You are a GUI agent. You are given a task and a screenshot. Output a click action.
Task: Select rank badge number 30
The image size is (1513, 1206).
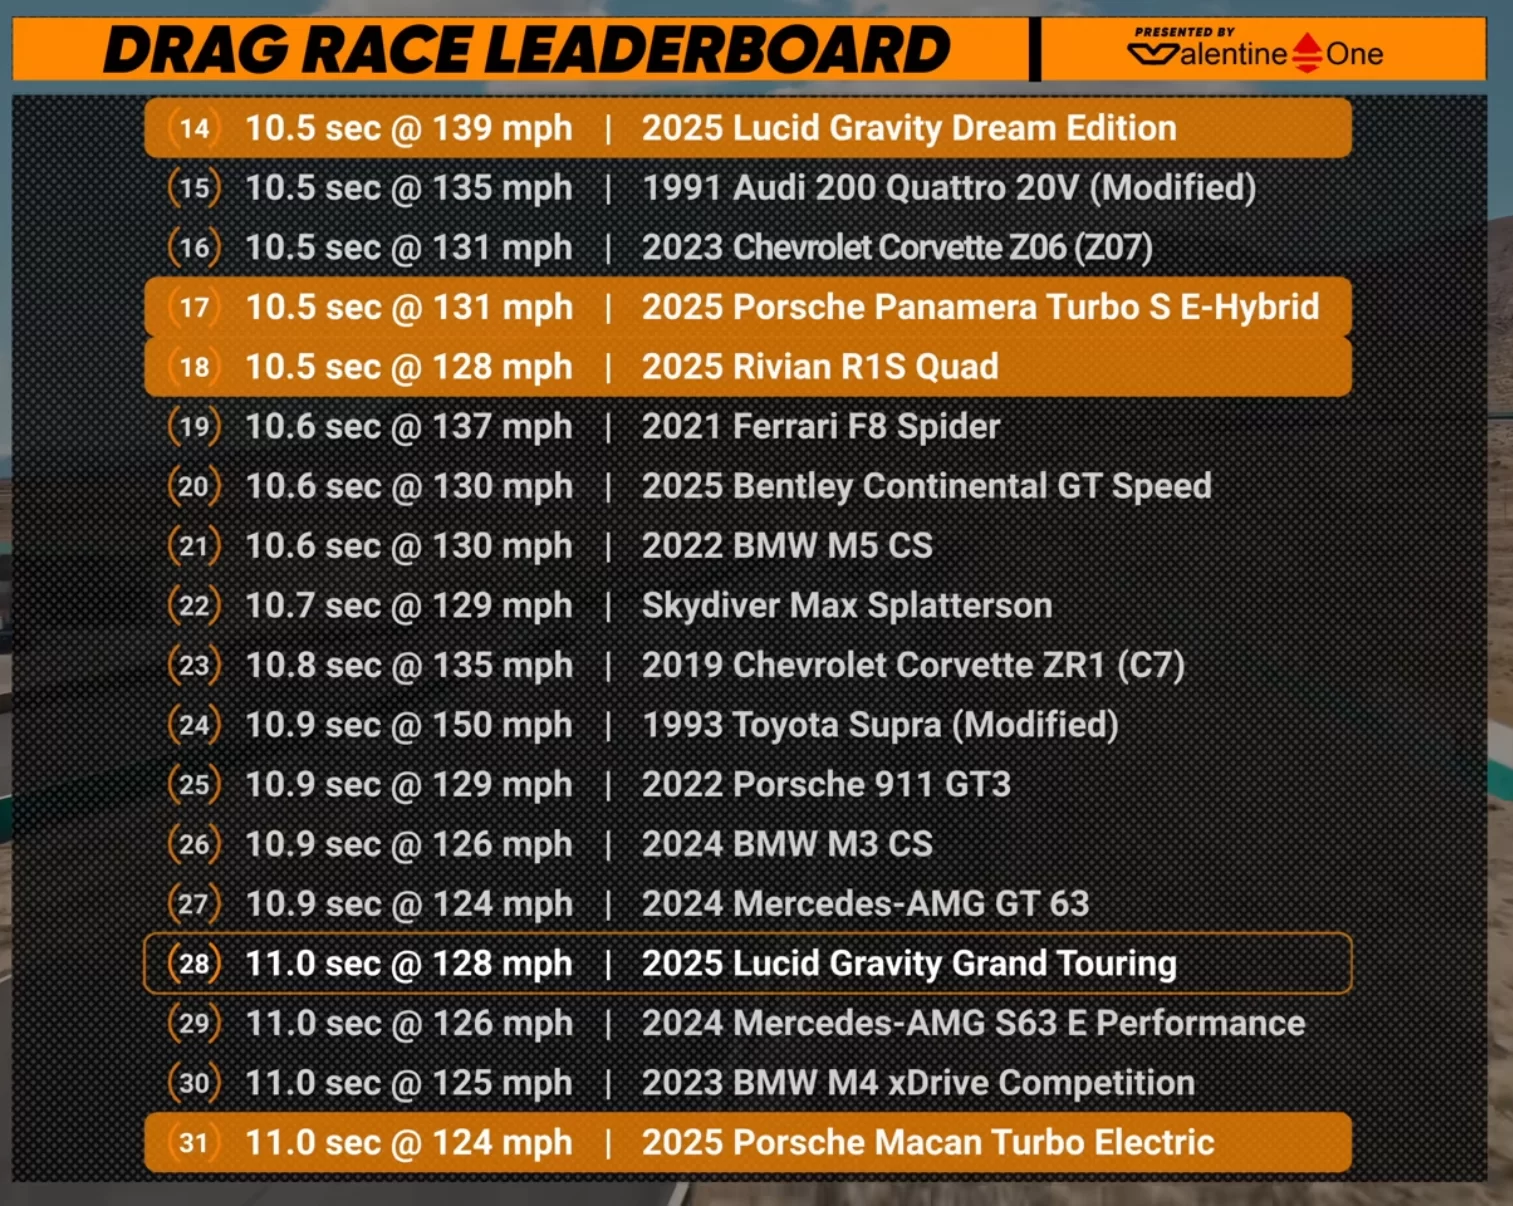pyautogui.click(x=194, y=1083)
